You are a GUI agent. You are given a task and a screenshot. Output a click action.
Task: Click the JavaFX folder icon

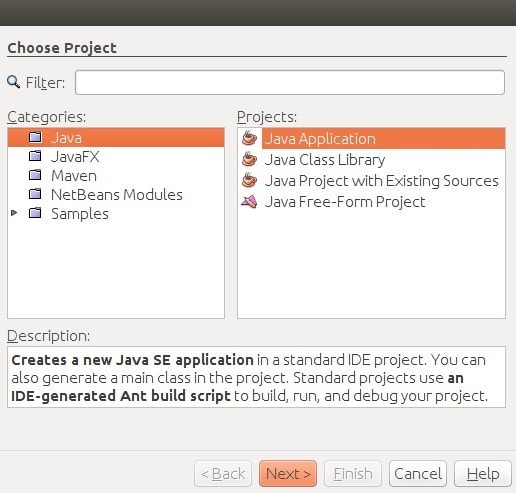(x=35, y=156)
